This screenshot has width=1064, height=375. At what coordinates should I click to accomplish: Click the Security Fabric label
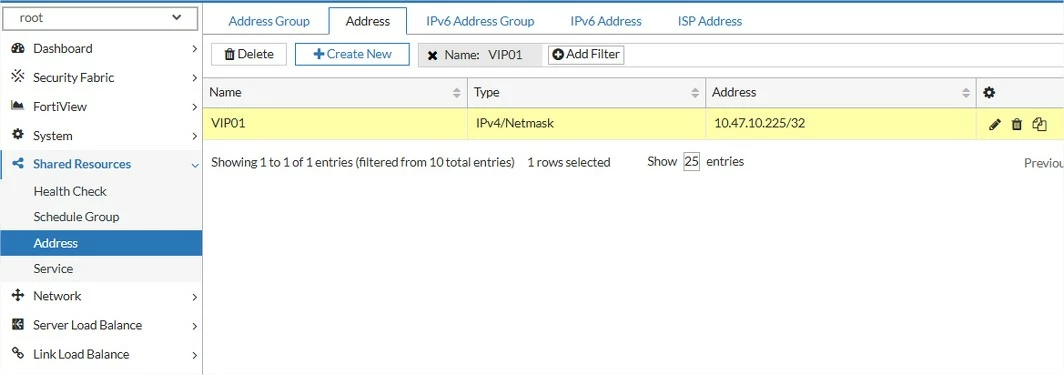73,77
